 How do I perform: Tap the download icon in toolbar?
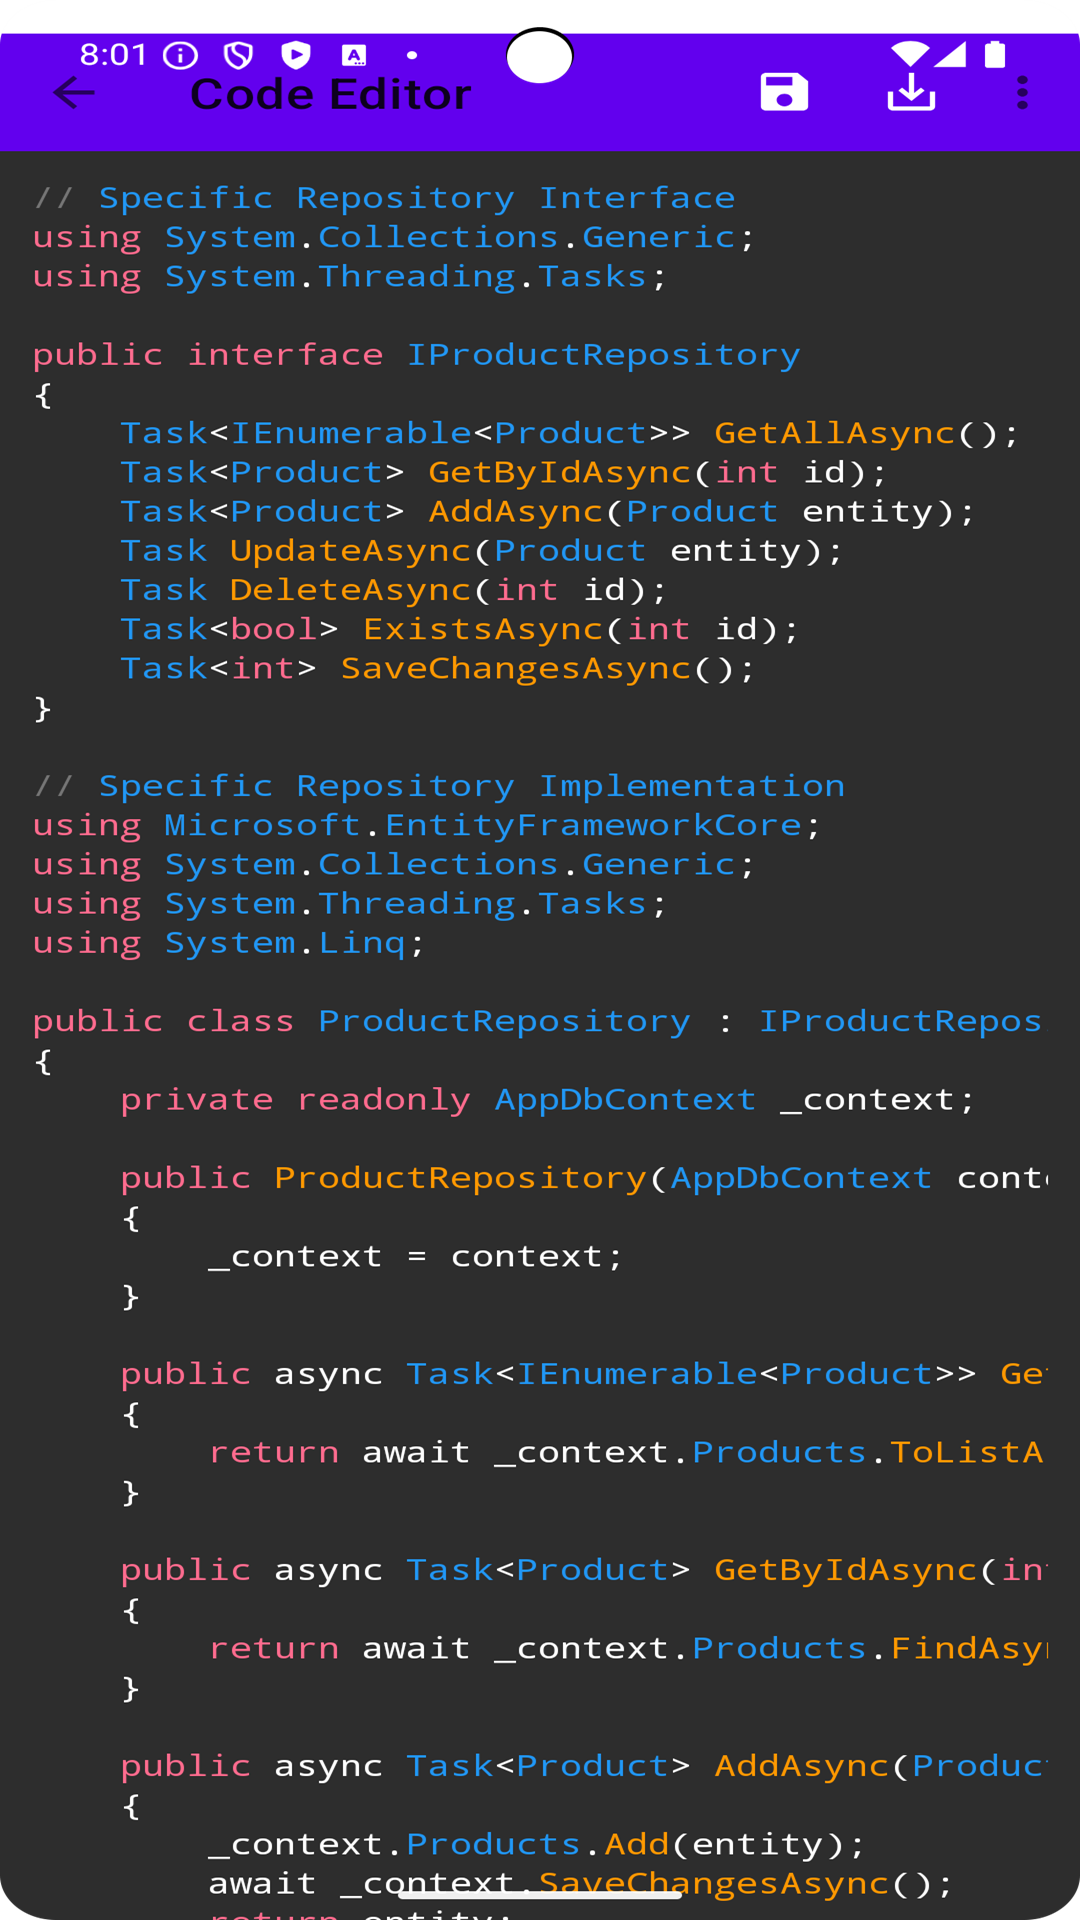[911, 93]
